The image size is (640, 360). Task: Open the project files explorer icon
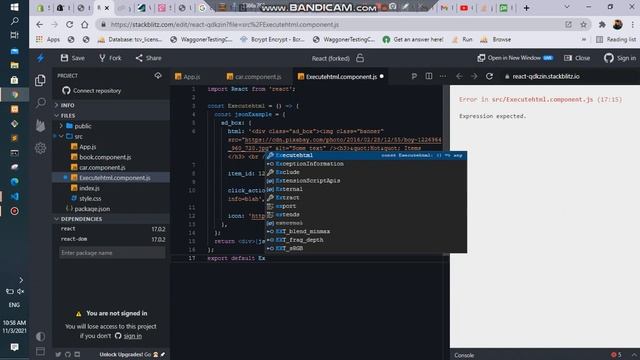(x=40, y=80)
